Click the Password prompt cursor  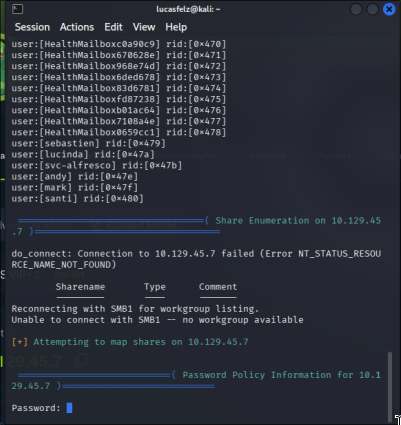click(69, 408)
